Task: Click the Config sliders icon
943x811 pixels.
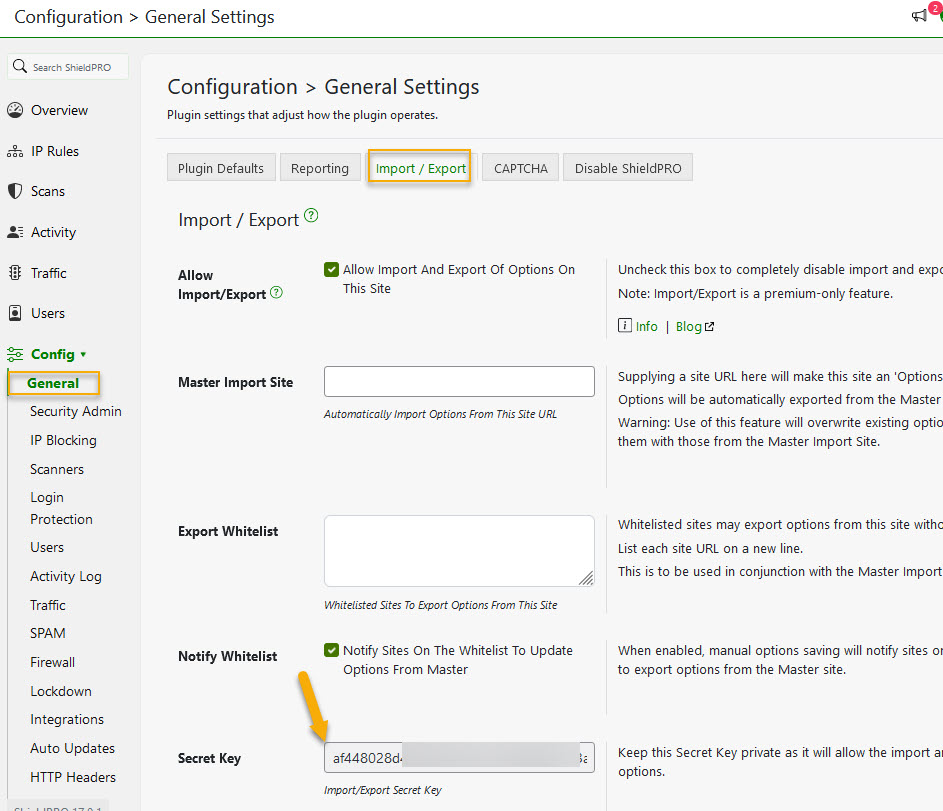Action: point(15,354)
